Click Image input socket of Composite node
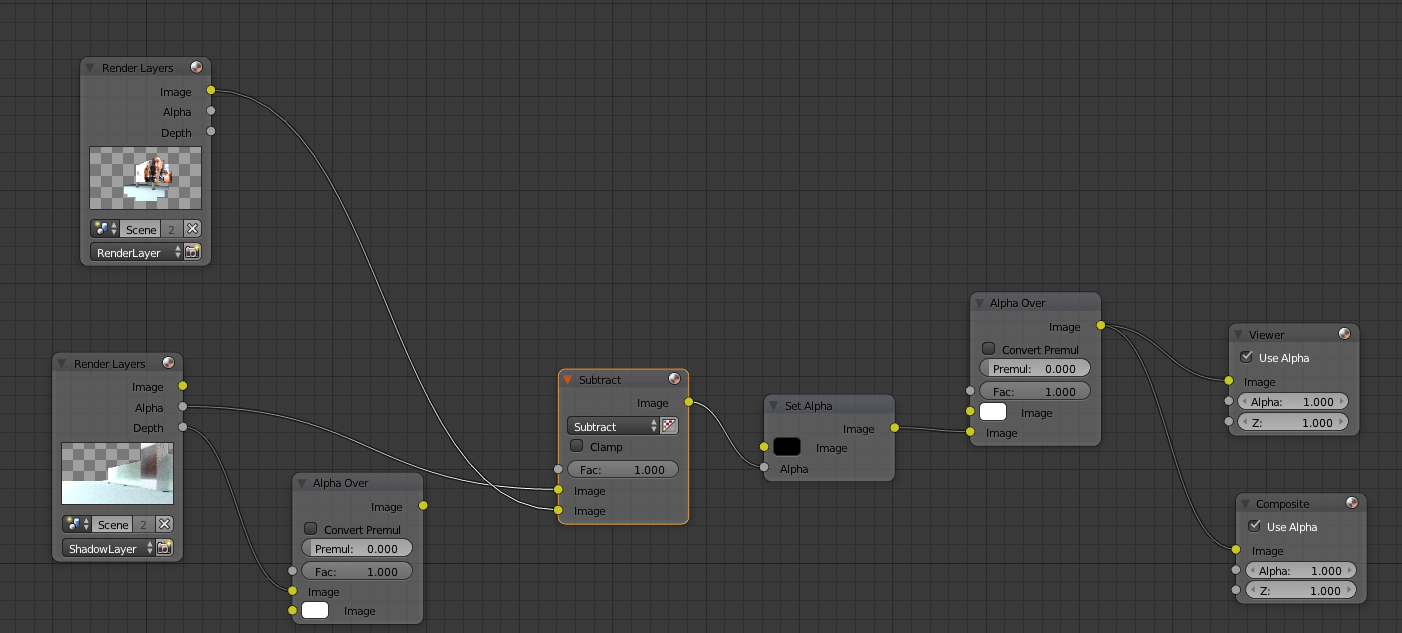1402x633 pixels. point(1236,549)
